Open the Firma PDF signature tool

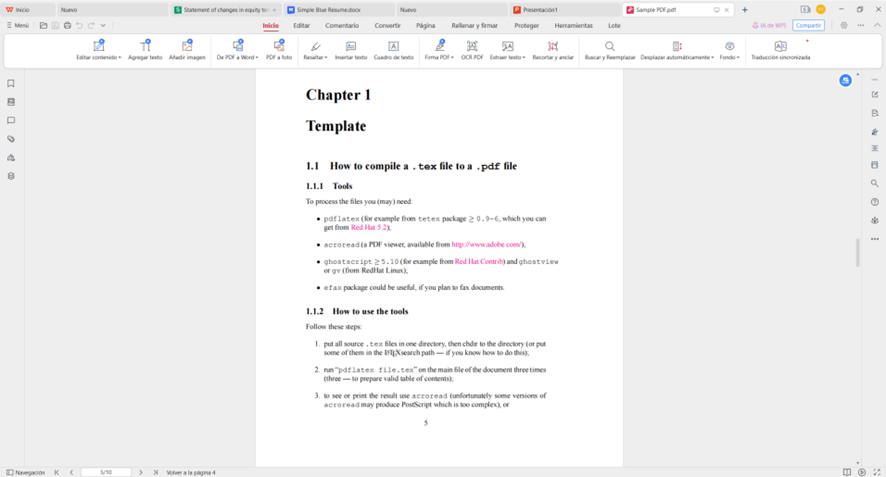coord(439,50)
